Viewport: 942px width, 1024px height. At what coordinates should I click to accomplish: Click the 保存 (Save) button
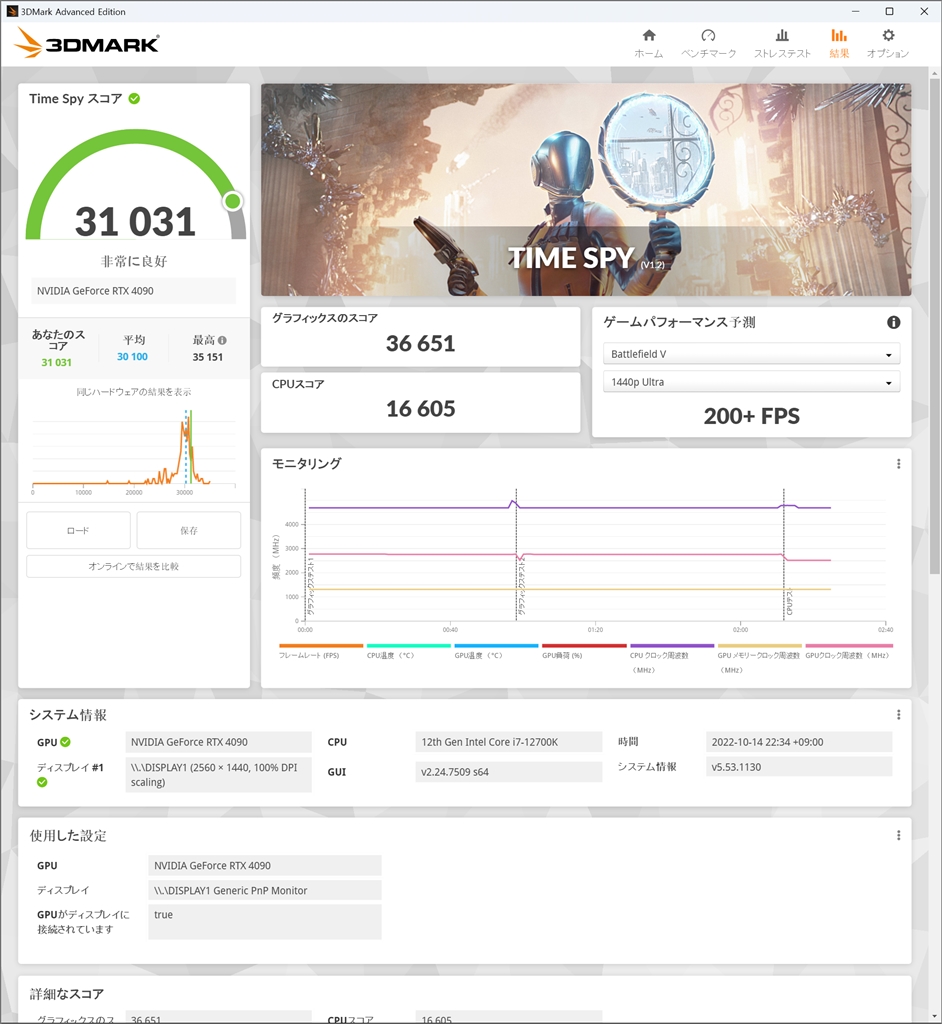point(189,530)
